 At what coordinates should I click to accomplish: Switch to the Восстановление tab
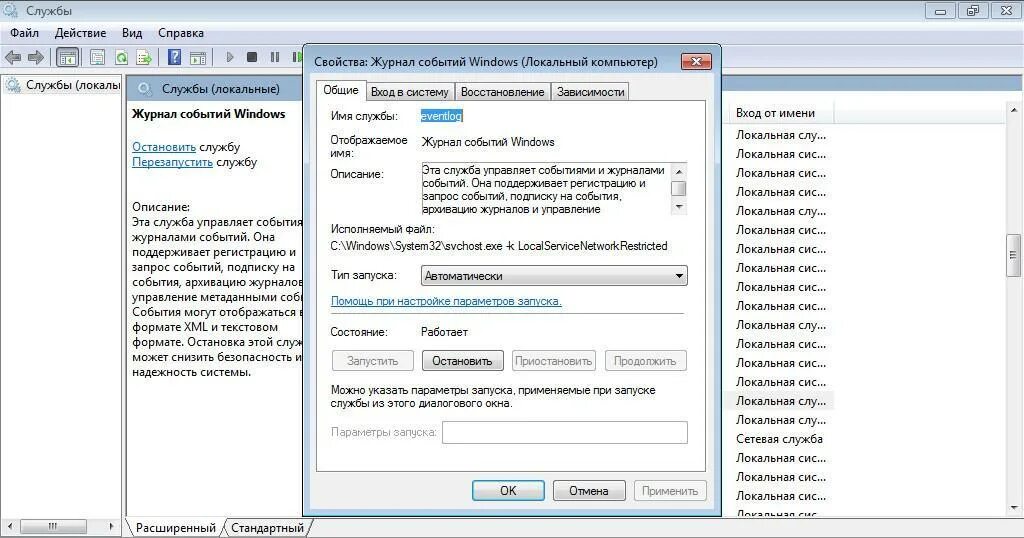(x=502, y=92)
